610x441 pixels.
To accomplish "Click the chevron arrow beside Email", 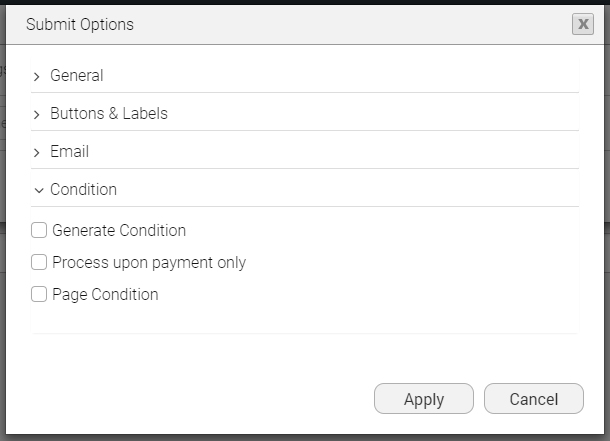I will 37,152.
